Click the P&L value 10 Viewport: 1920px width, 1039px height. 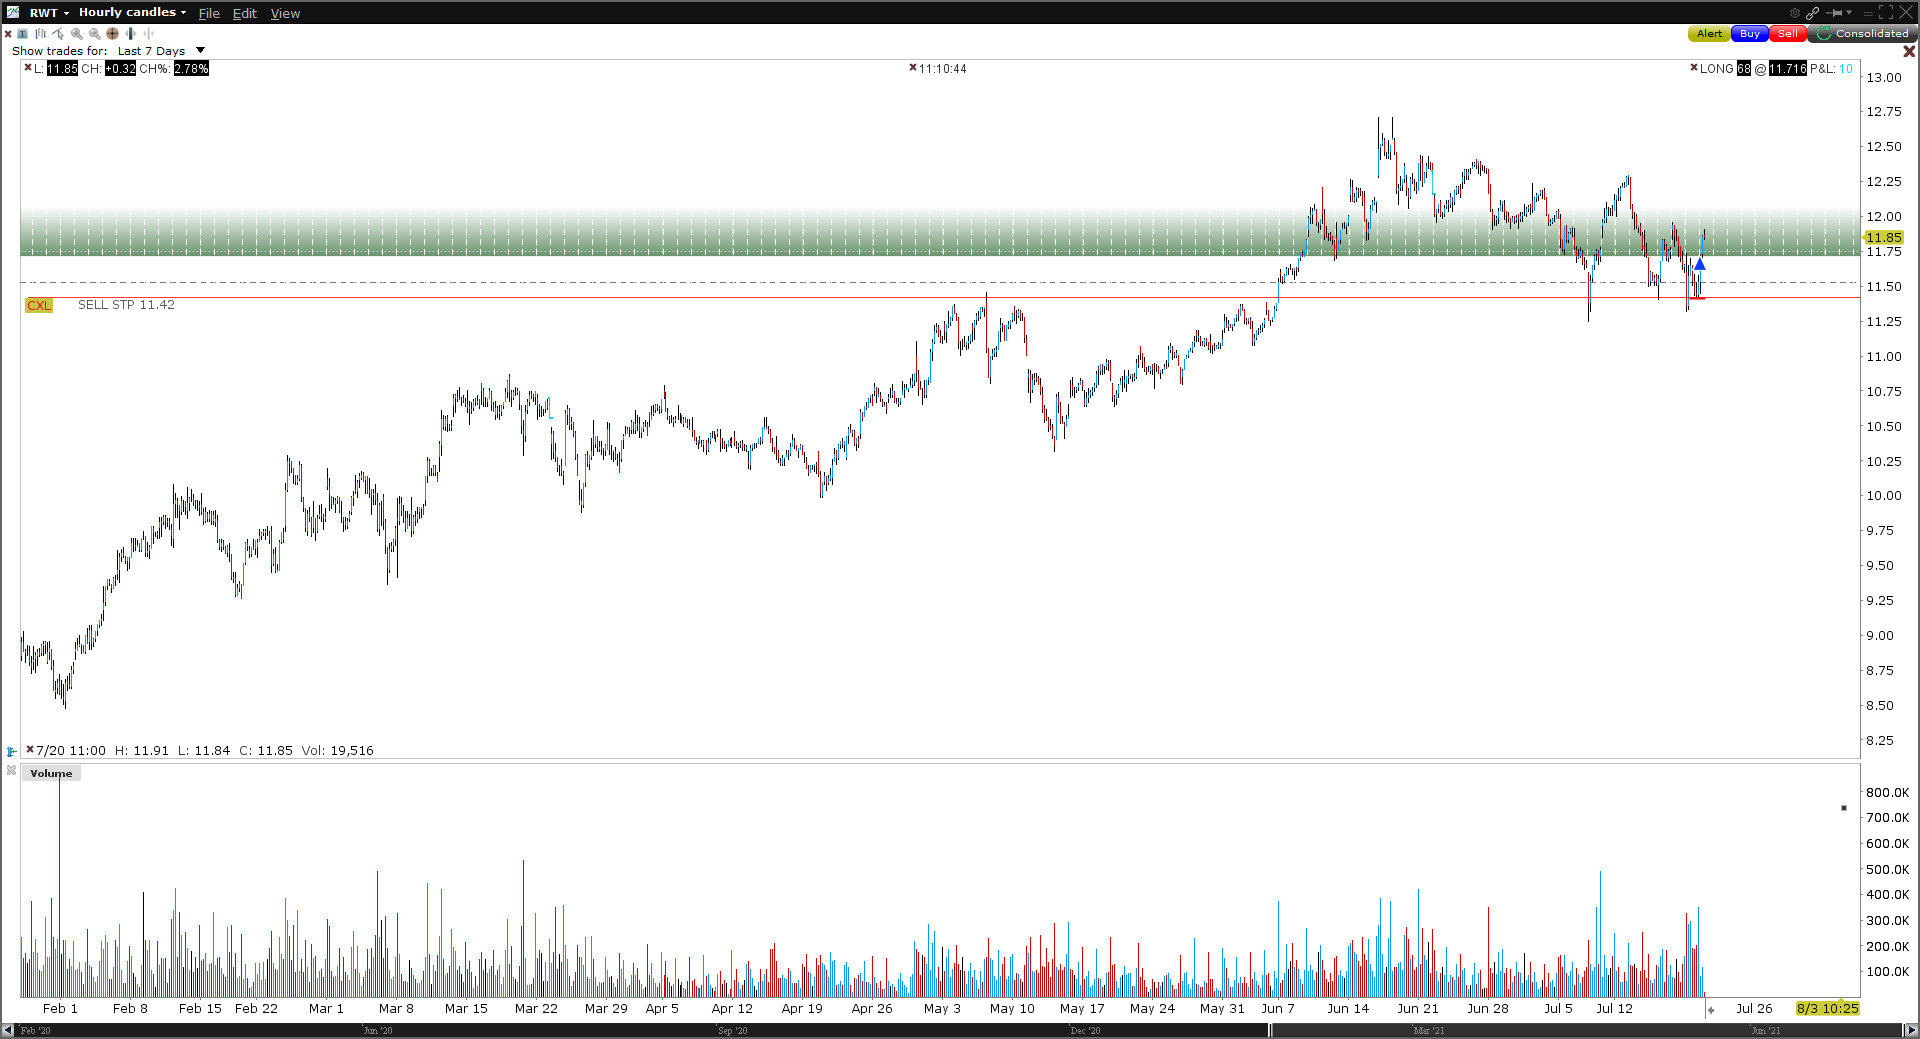[x=1846, y=69]
